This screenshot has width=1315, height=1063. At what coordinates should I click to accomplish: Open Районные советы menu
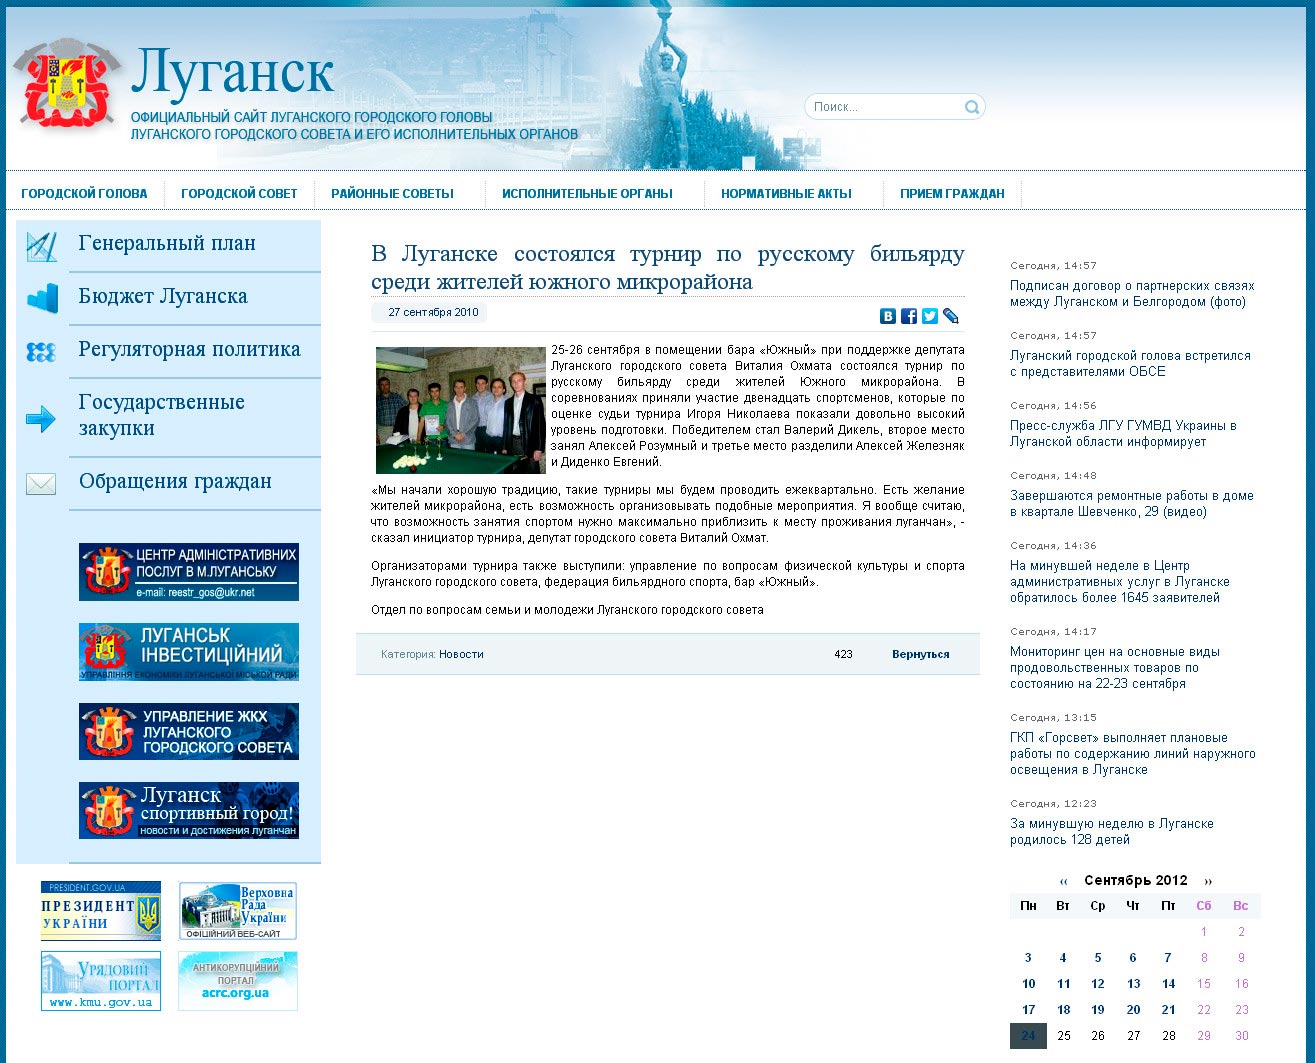coord(392,194)
